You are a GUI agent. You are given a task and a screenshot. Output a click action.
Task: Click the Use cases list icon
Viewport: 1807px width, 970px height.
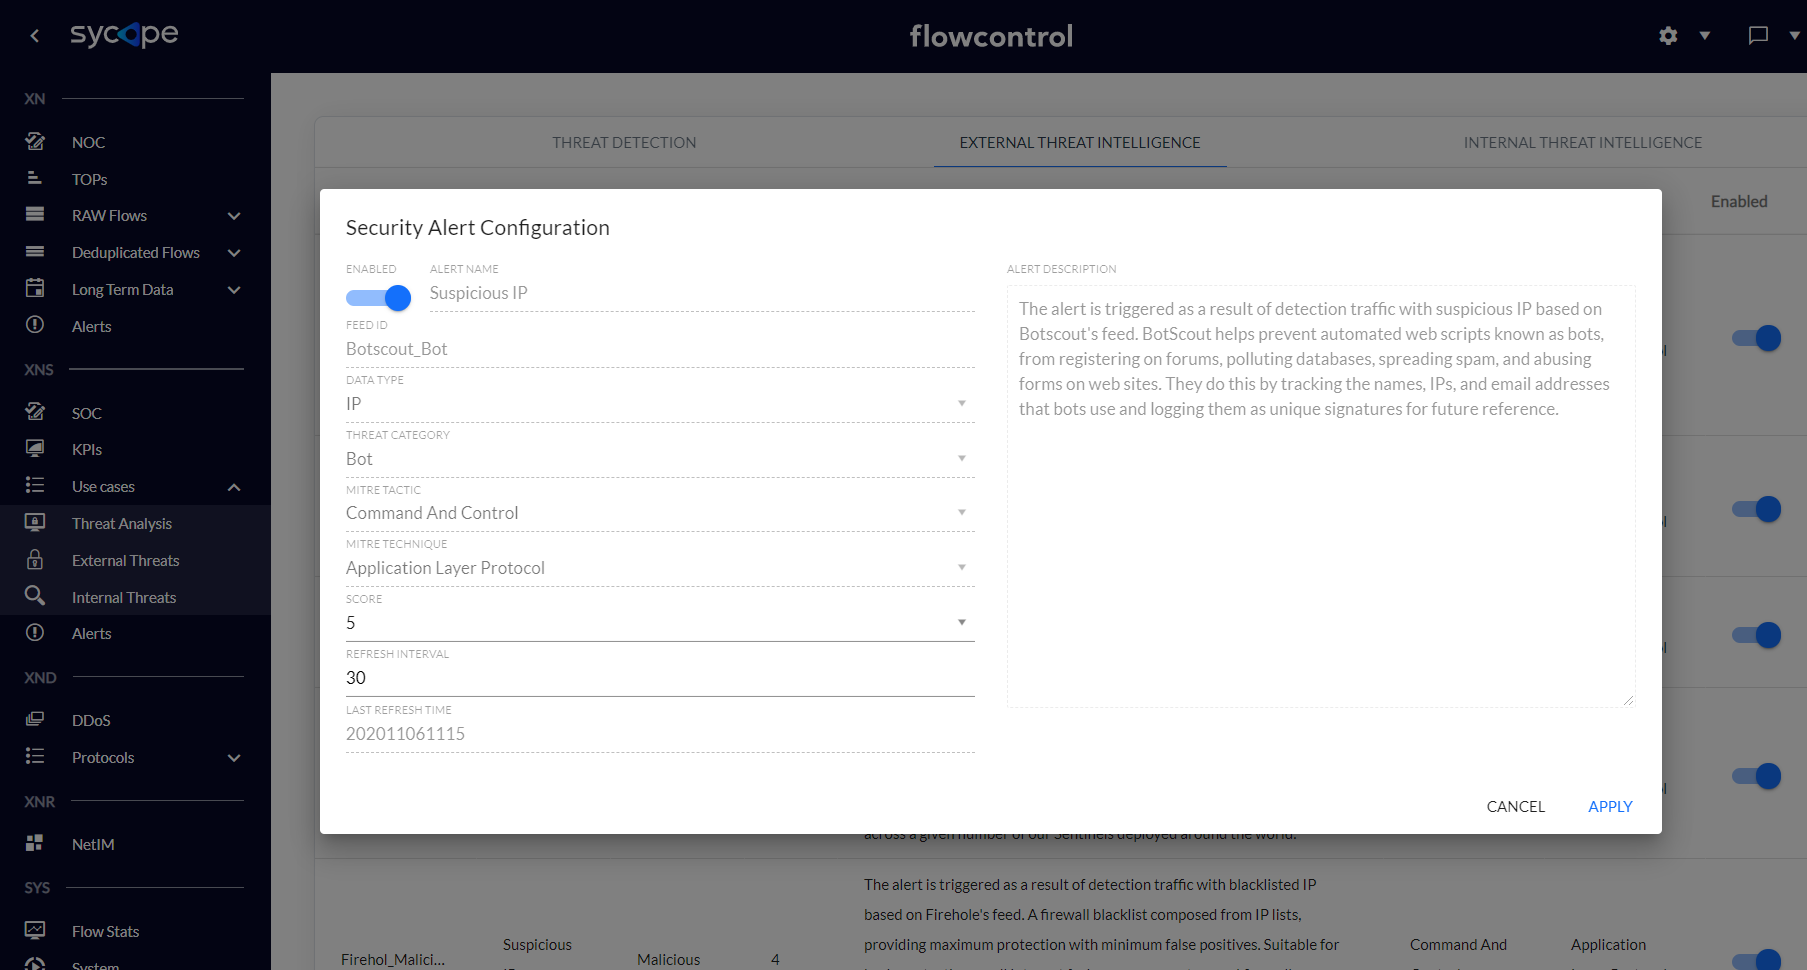pyautogui.click(x=35, y=486)
